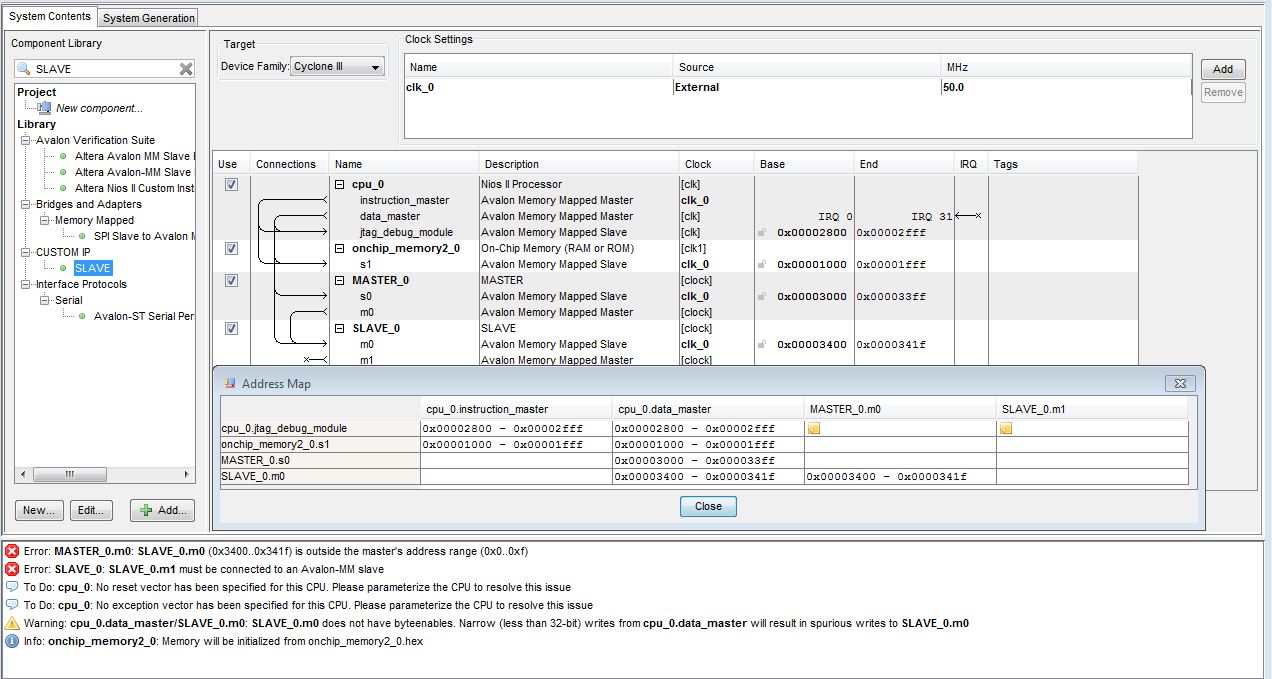Screen dimensions: 1272x679
Task: Click the red error icon for MASTER_0.m0
Action: click(12, 551)
